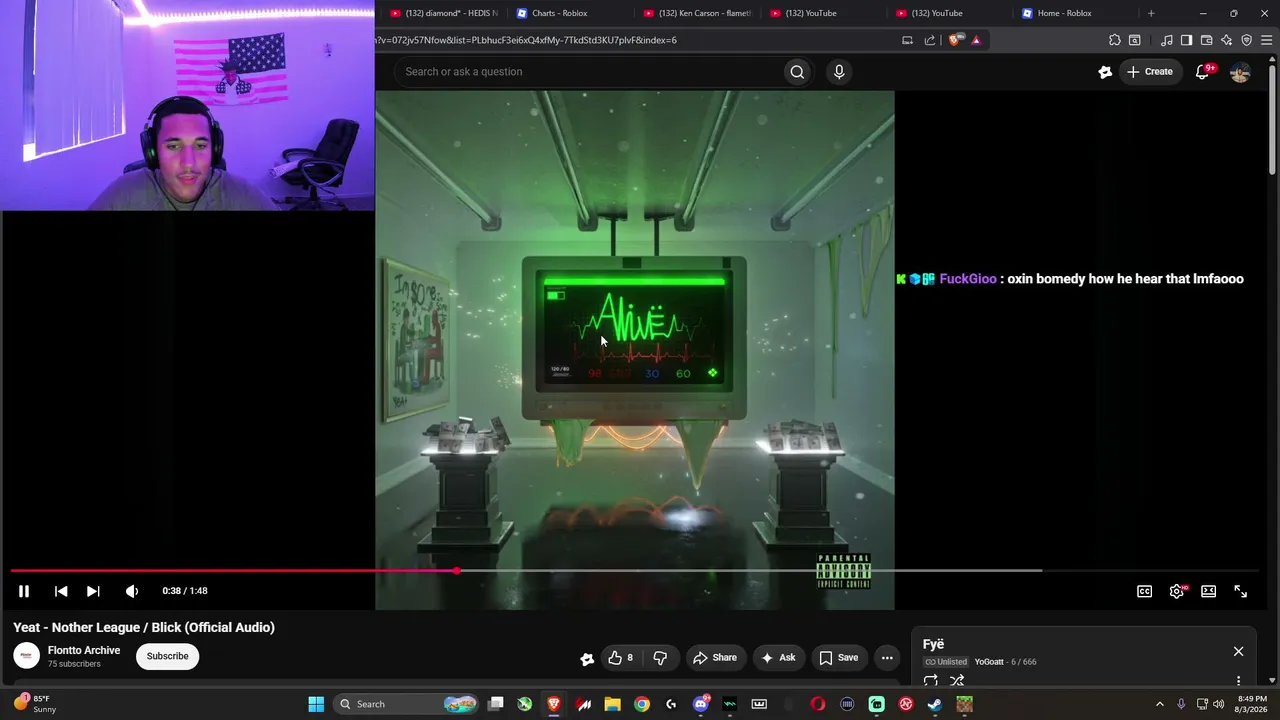Open the Create button menu
Viewport: 1280px width, 720px height.
pos(1150,72)
